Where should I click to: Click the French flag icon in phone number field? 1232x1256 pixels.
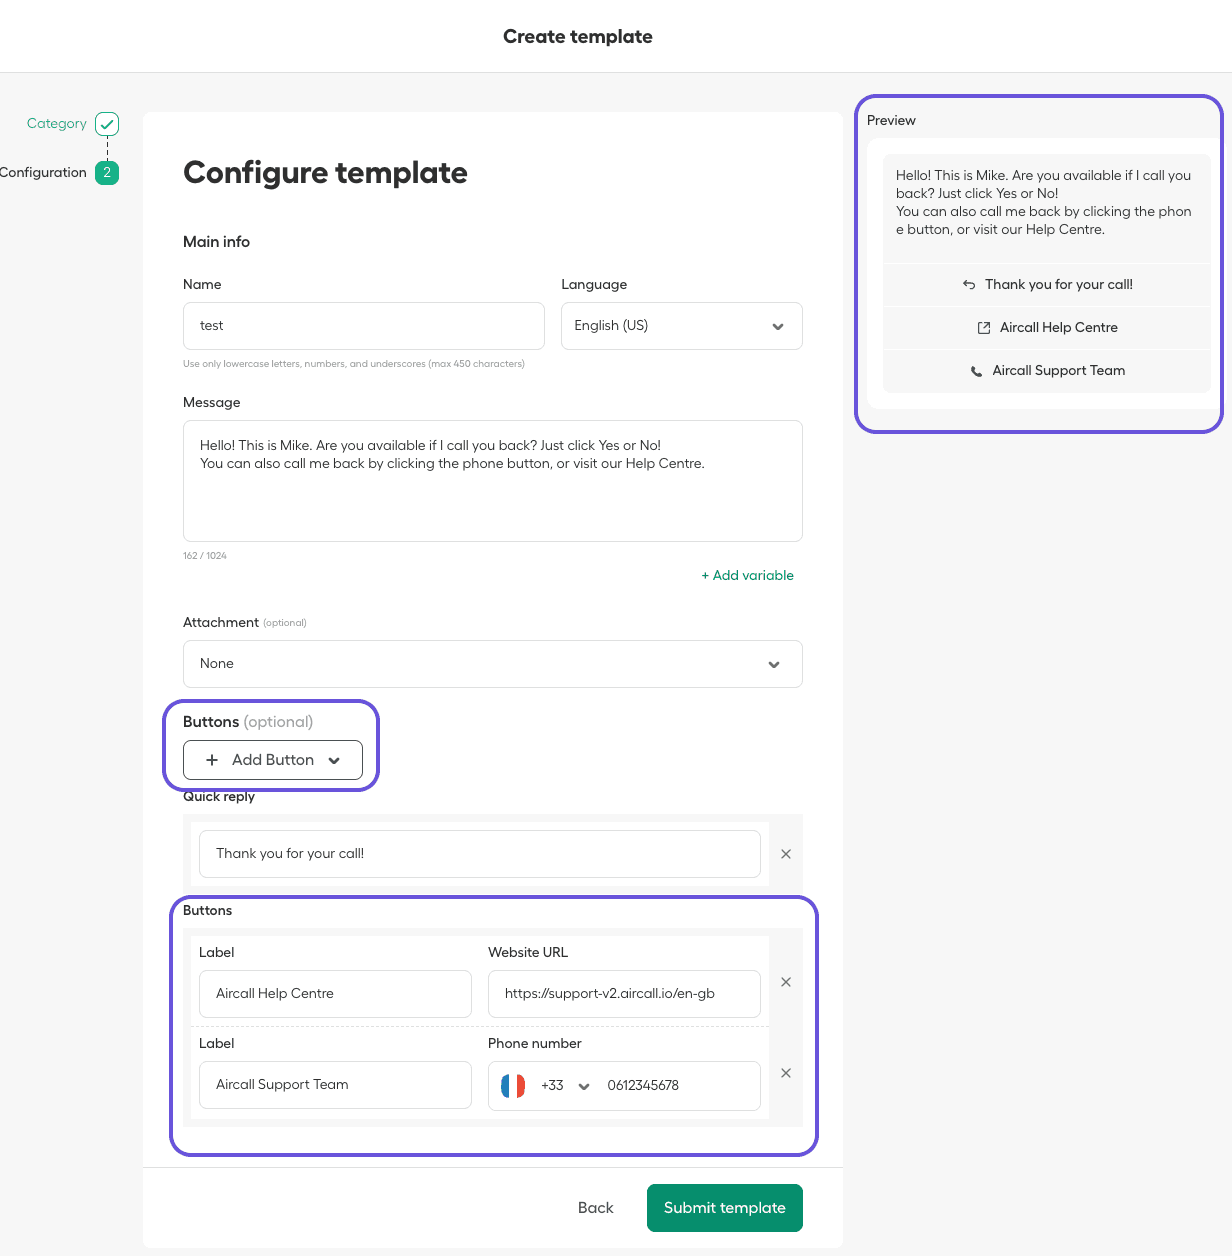click(x=513, y=1085)
